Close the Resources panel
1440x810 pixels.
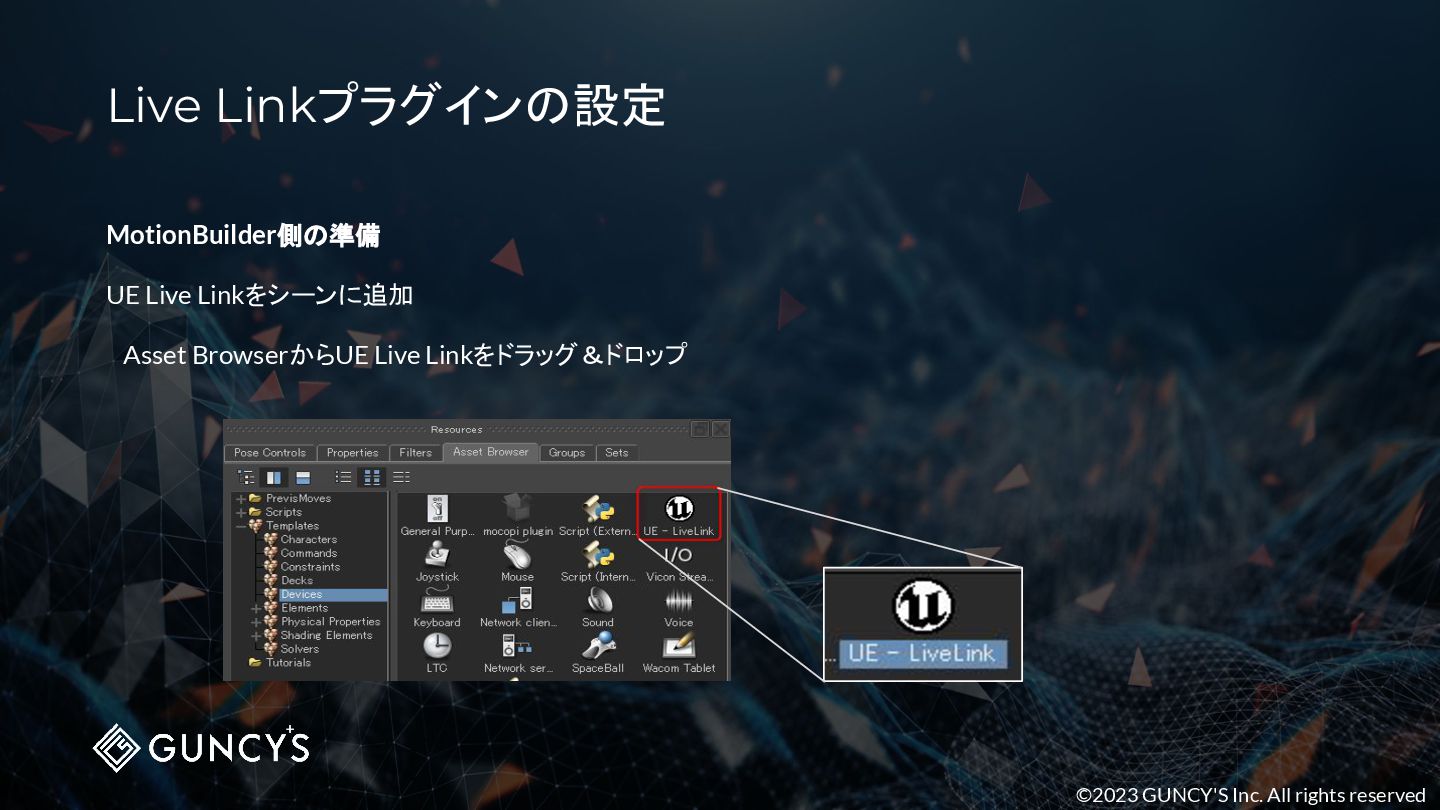click(720, 429)
